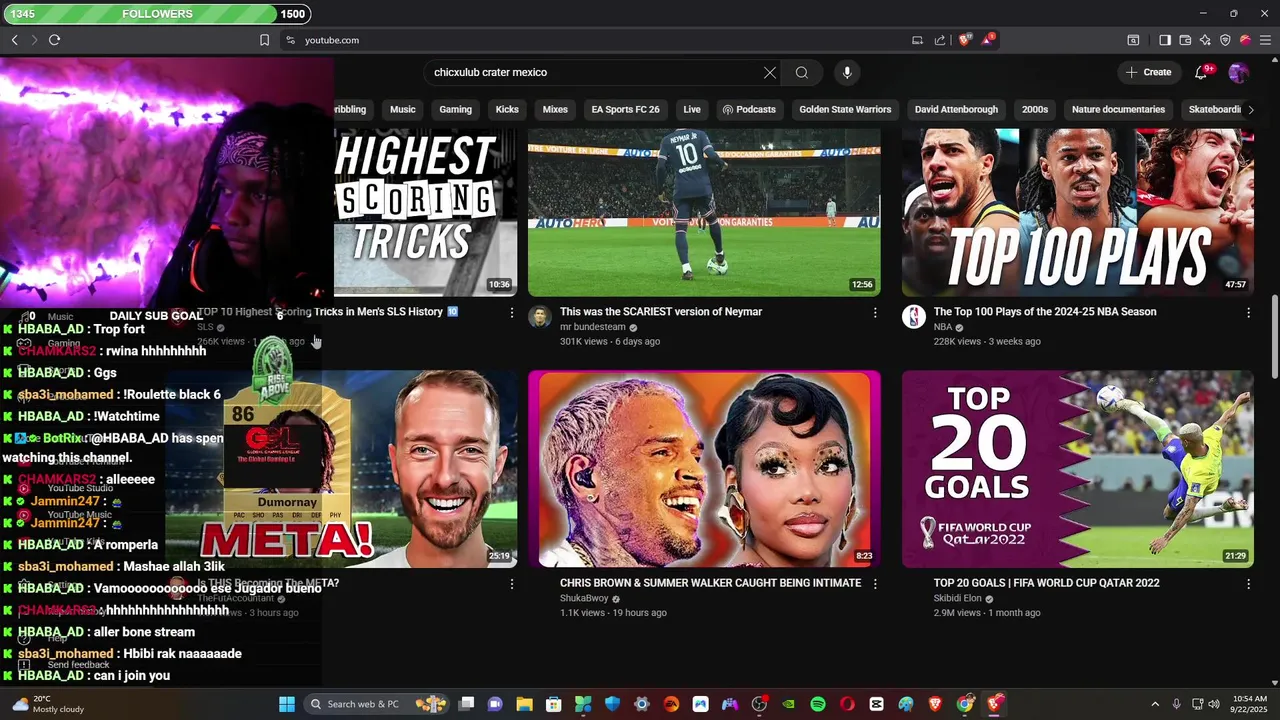The height and width of the screenshot is (720, 1280).
Task: Open Brave Wallet icon
Action: coord(1185,40)
